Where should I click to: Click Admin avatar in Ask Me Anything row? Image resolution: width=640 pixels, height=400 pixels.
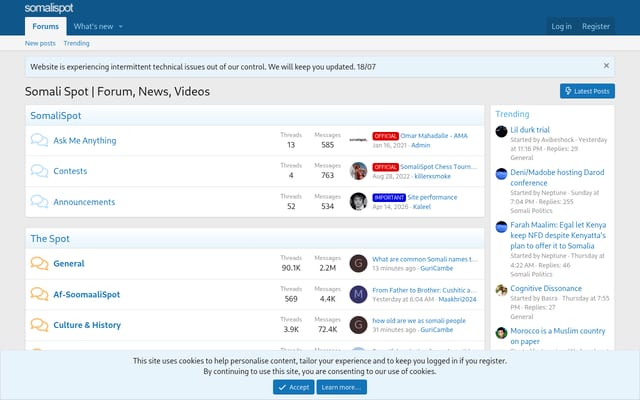[358, 140]
